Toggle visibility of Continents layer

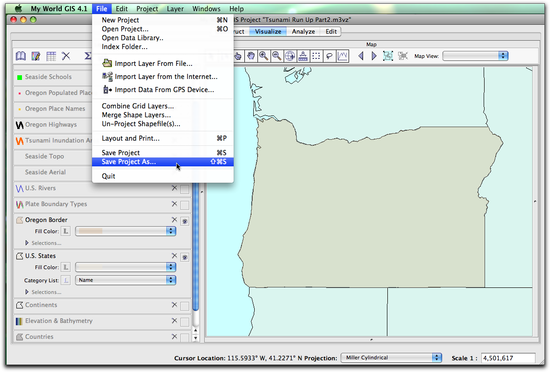coord(185,306)
